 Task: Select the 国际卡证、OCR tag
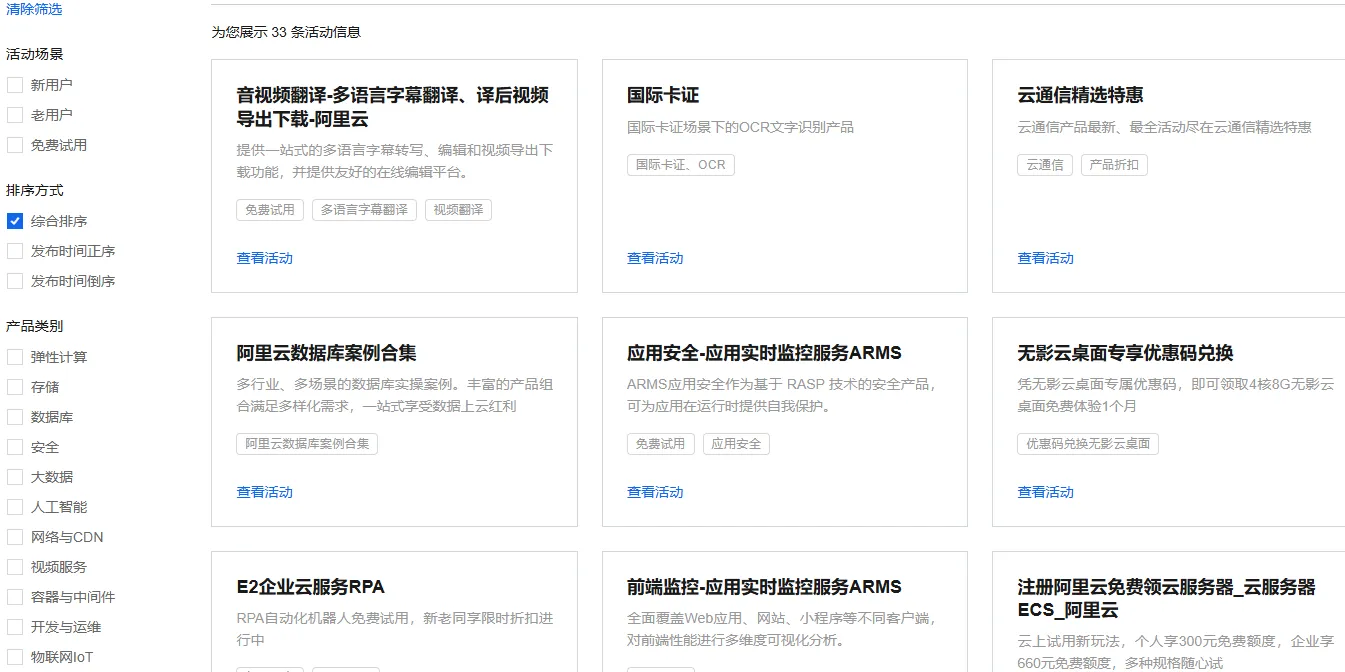(x=681, y=164)
